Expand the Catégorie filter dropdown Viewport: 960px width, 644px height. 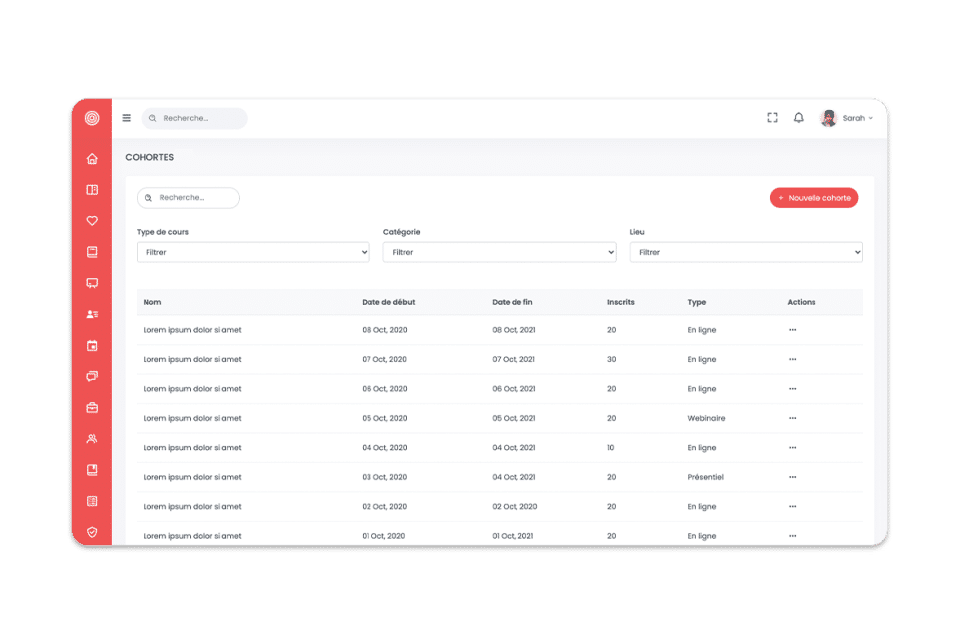pyautogui.click(x=500, y=252)
